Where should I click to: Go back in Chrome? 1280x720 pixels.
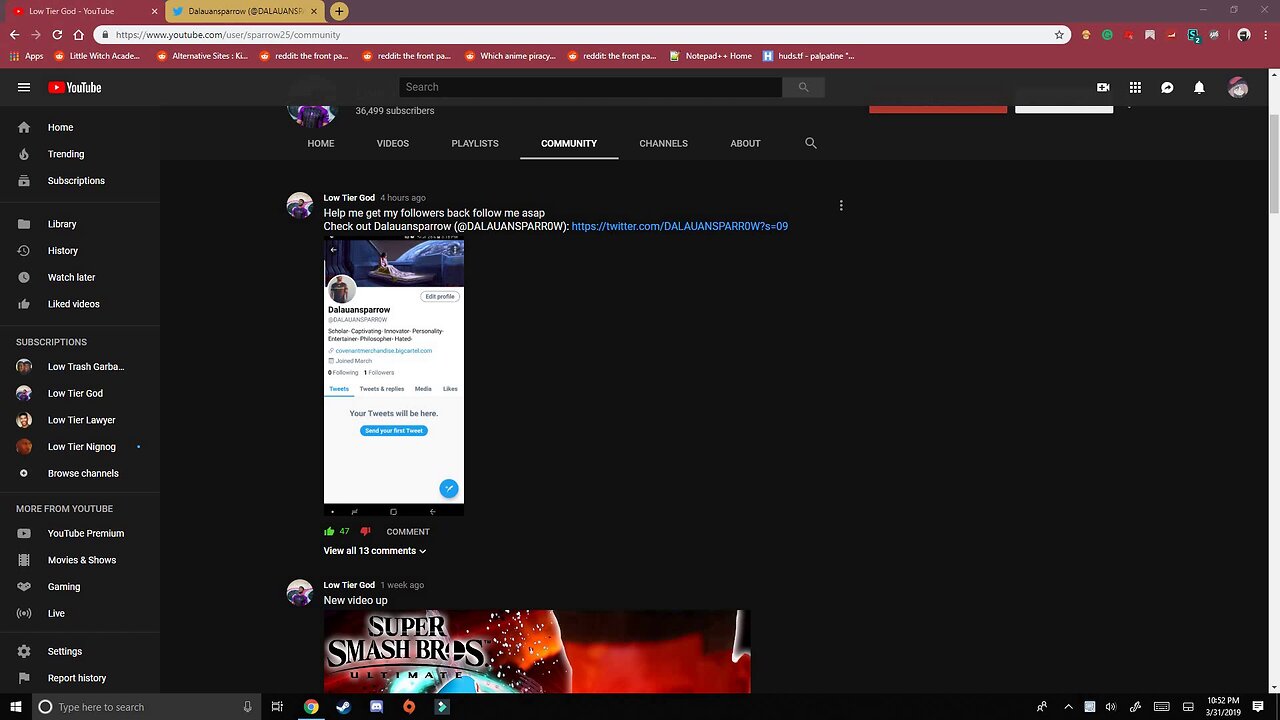(14, 34)
